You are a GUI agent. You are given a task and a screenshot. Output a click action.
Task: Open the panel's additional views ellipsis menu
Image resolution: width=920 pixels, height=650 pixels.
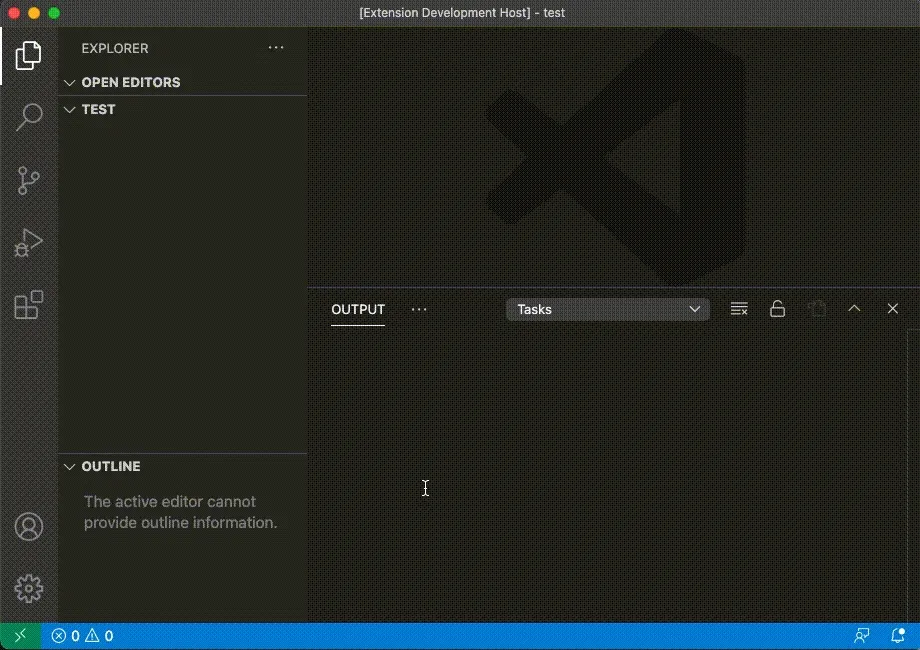pos(419,309)
